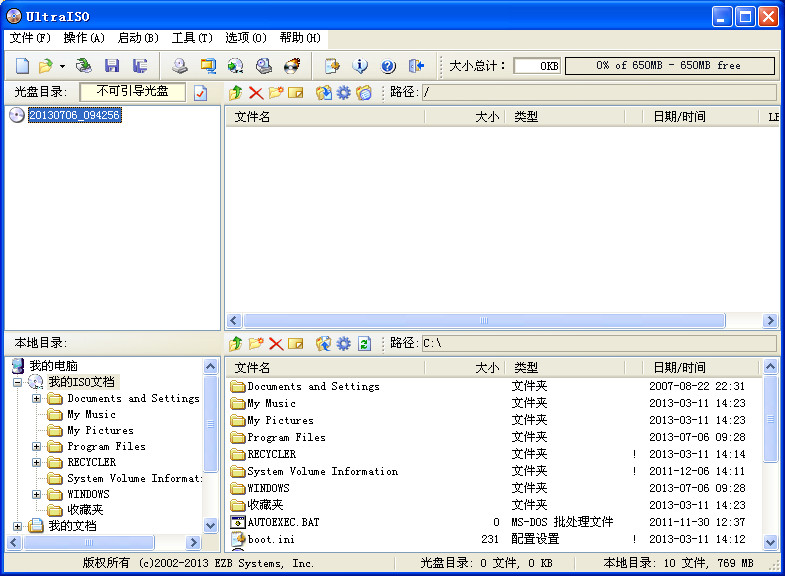This screenshot has height=576, width=785.
Task: Click the gear icon in local toolbar
Action: (343, 344)
